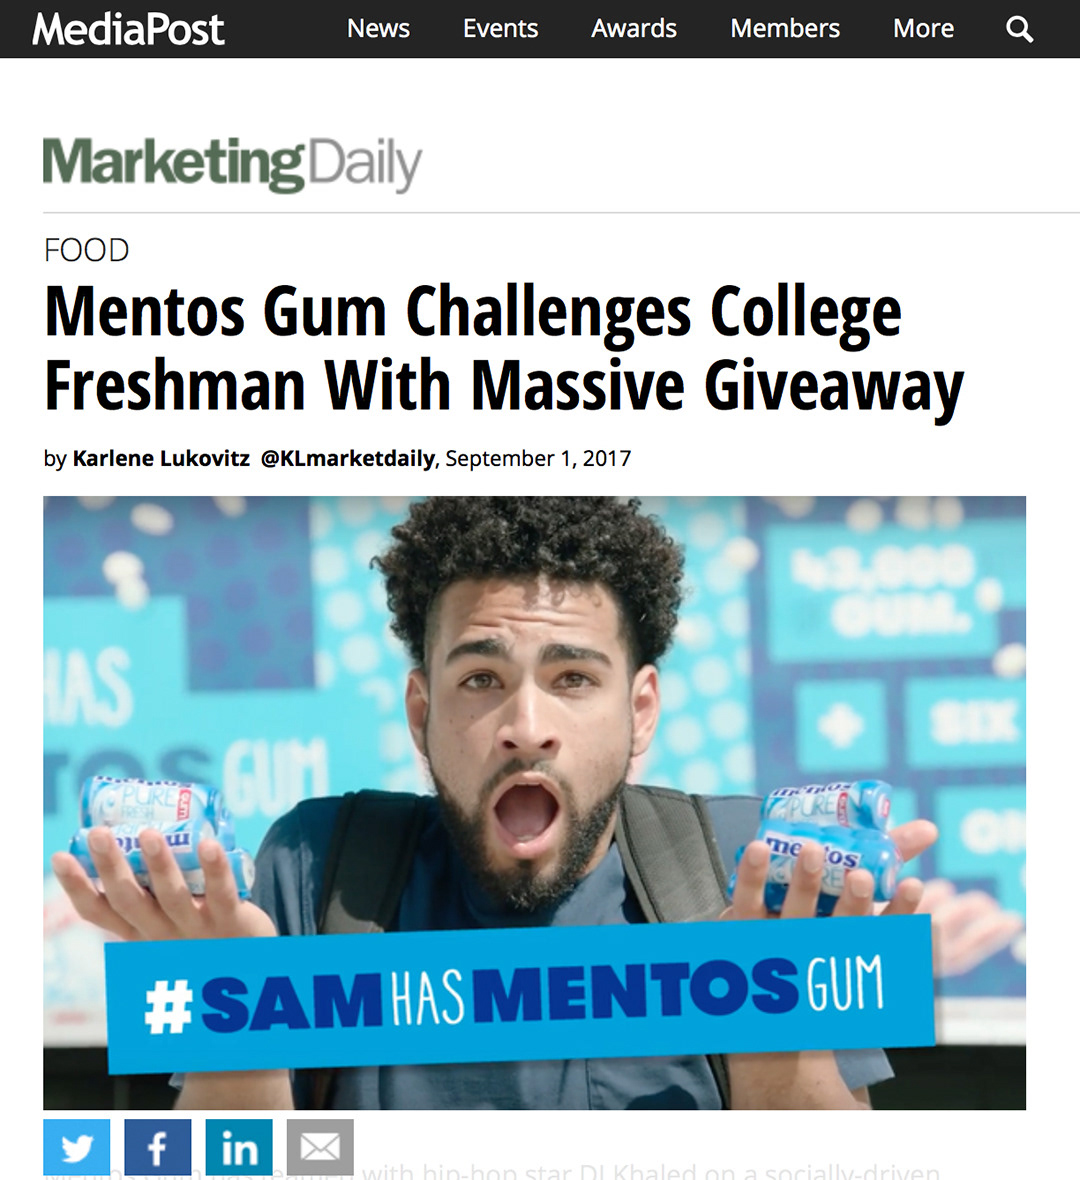Click the MediaPost logo
Image resolution: width=1080 pixels, height=1180 pixels.
128,29
